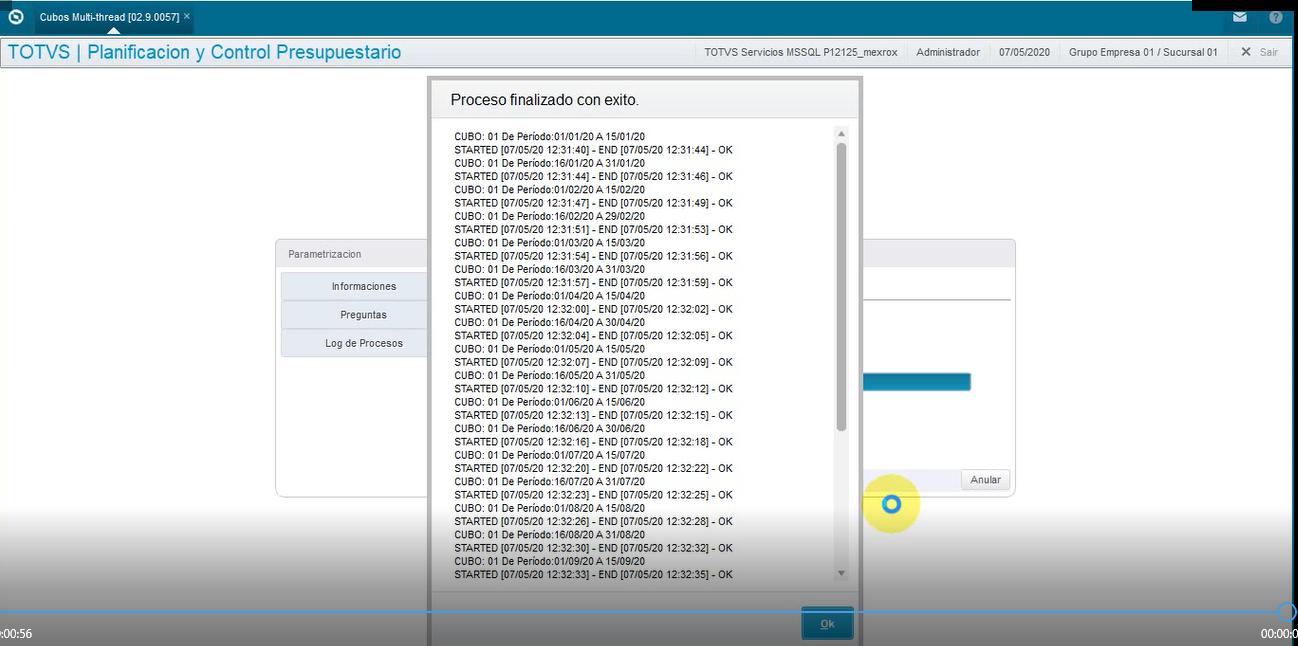Screen dimensions: 1298x646
Task: Click the Anular button
Action: [986, 480]
